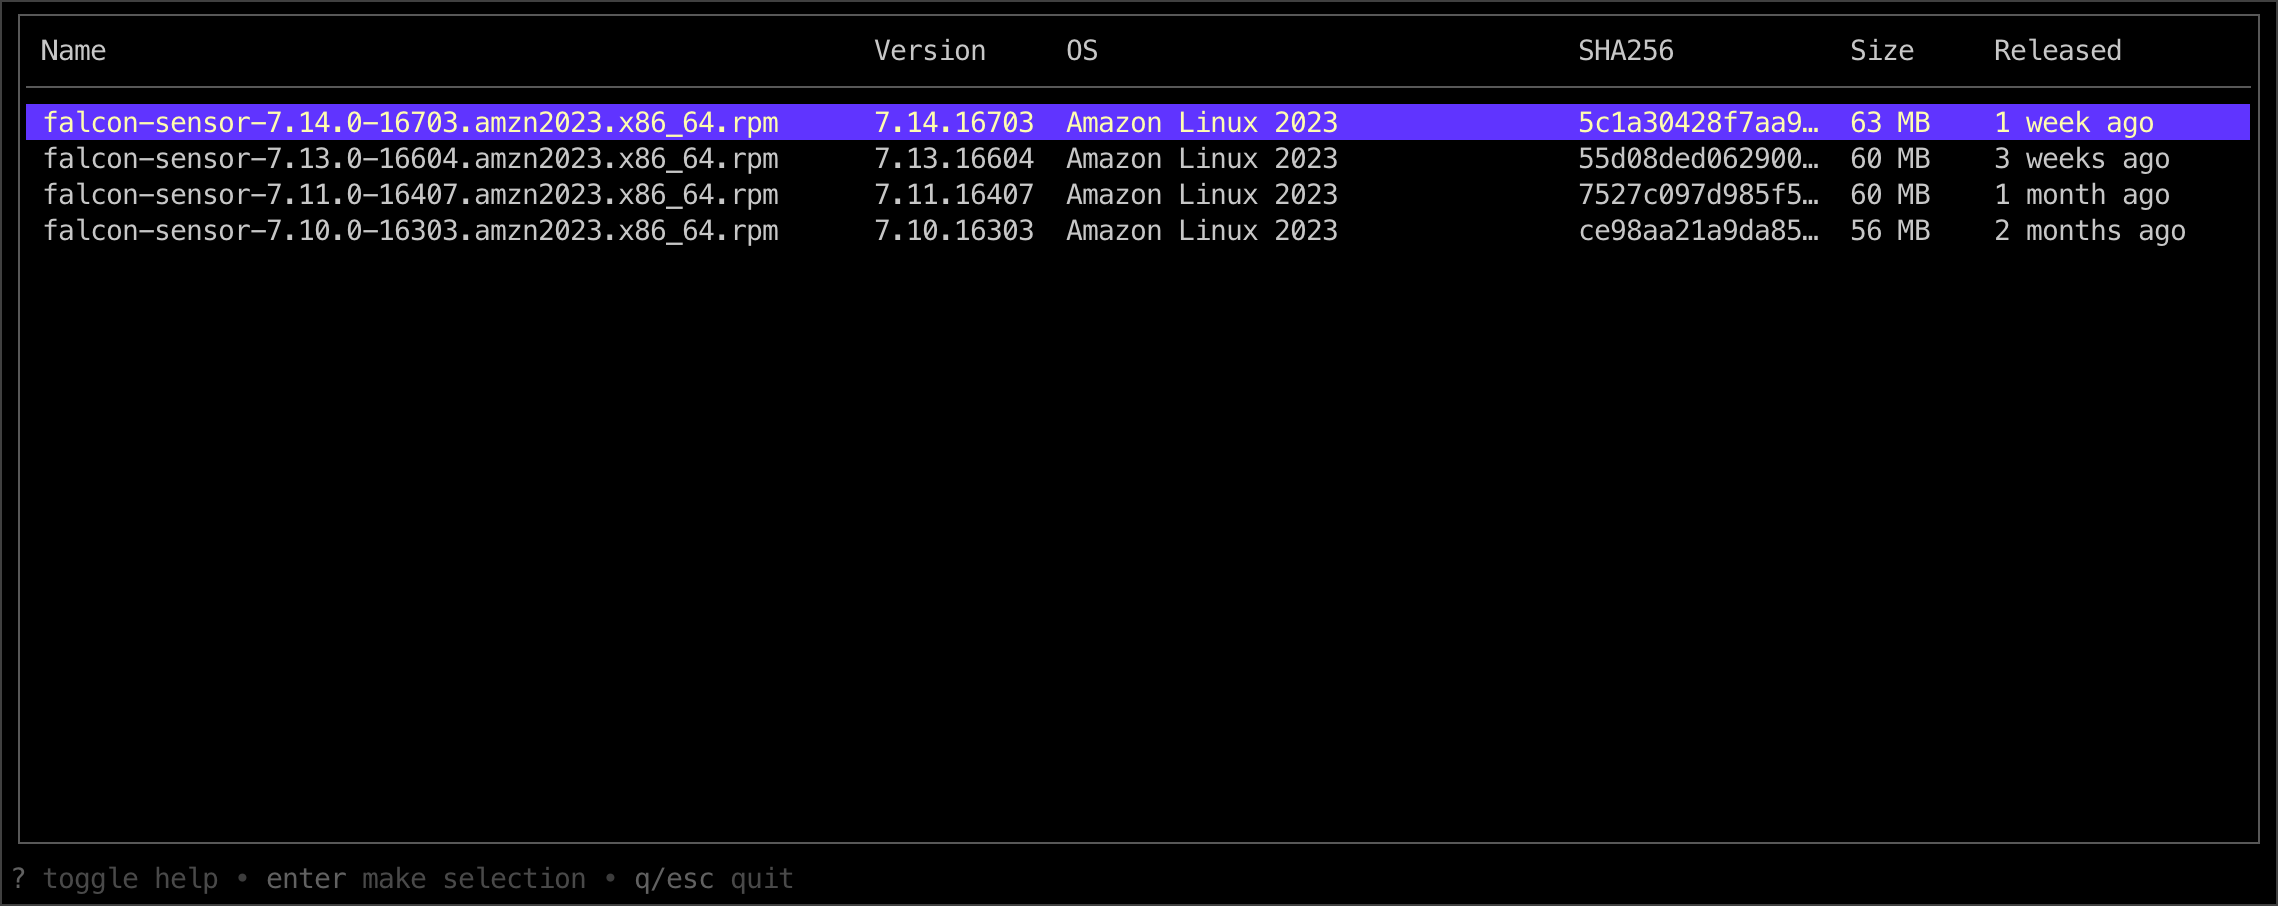Click the Version column header

[x=930, y=51]
